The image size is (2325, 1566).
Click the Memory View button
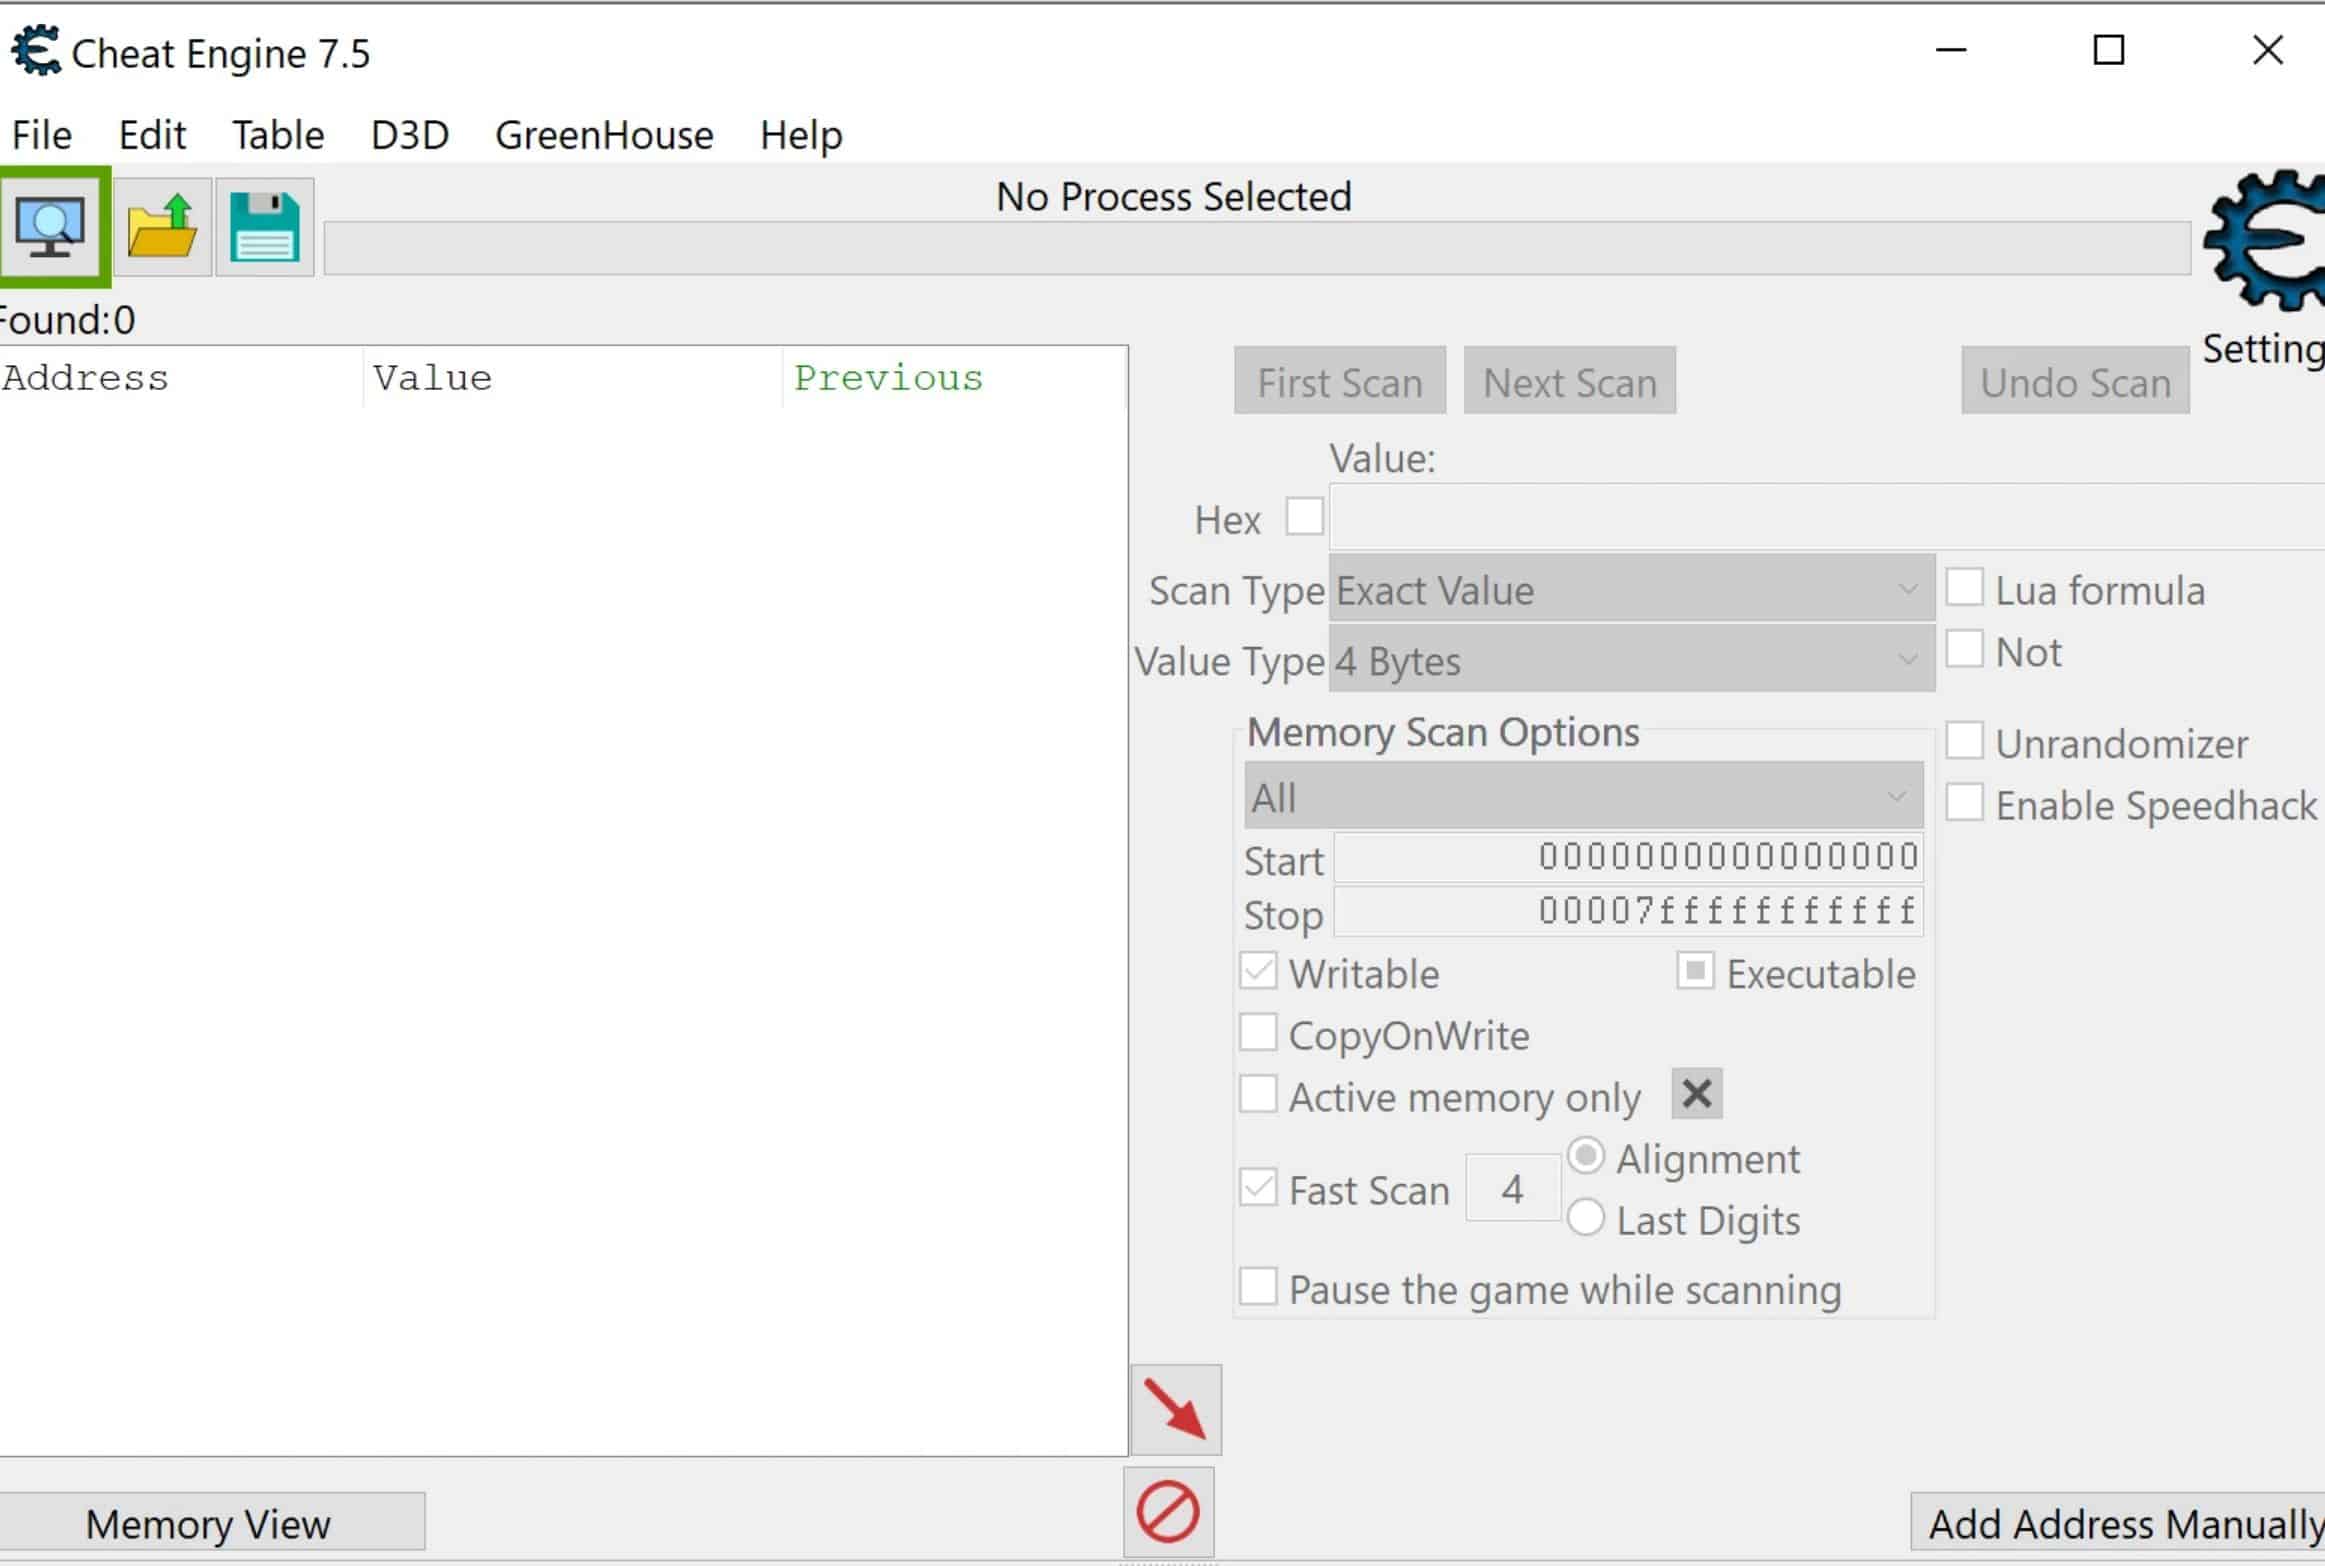[x=208, y=1524]
